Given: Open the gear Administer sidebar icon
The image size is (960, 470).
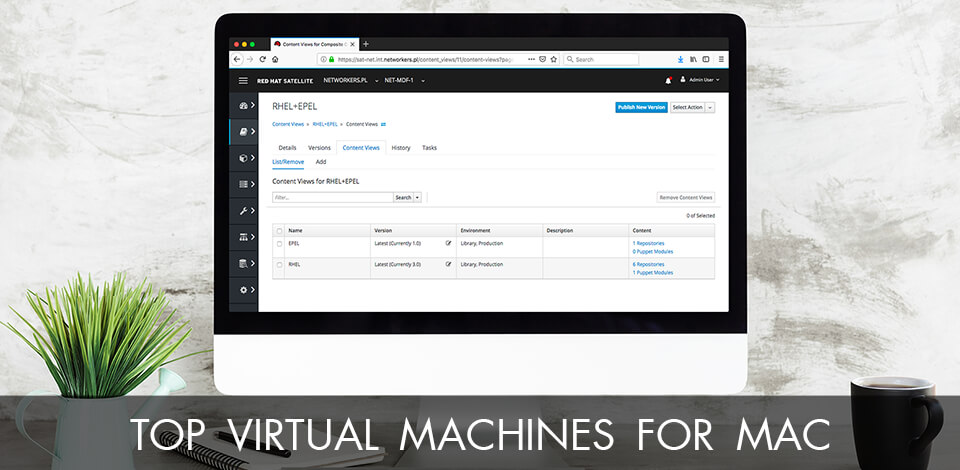Looking at the screenshot, I should 243,290.
